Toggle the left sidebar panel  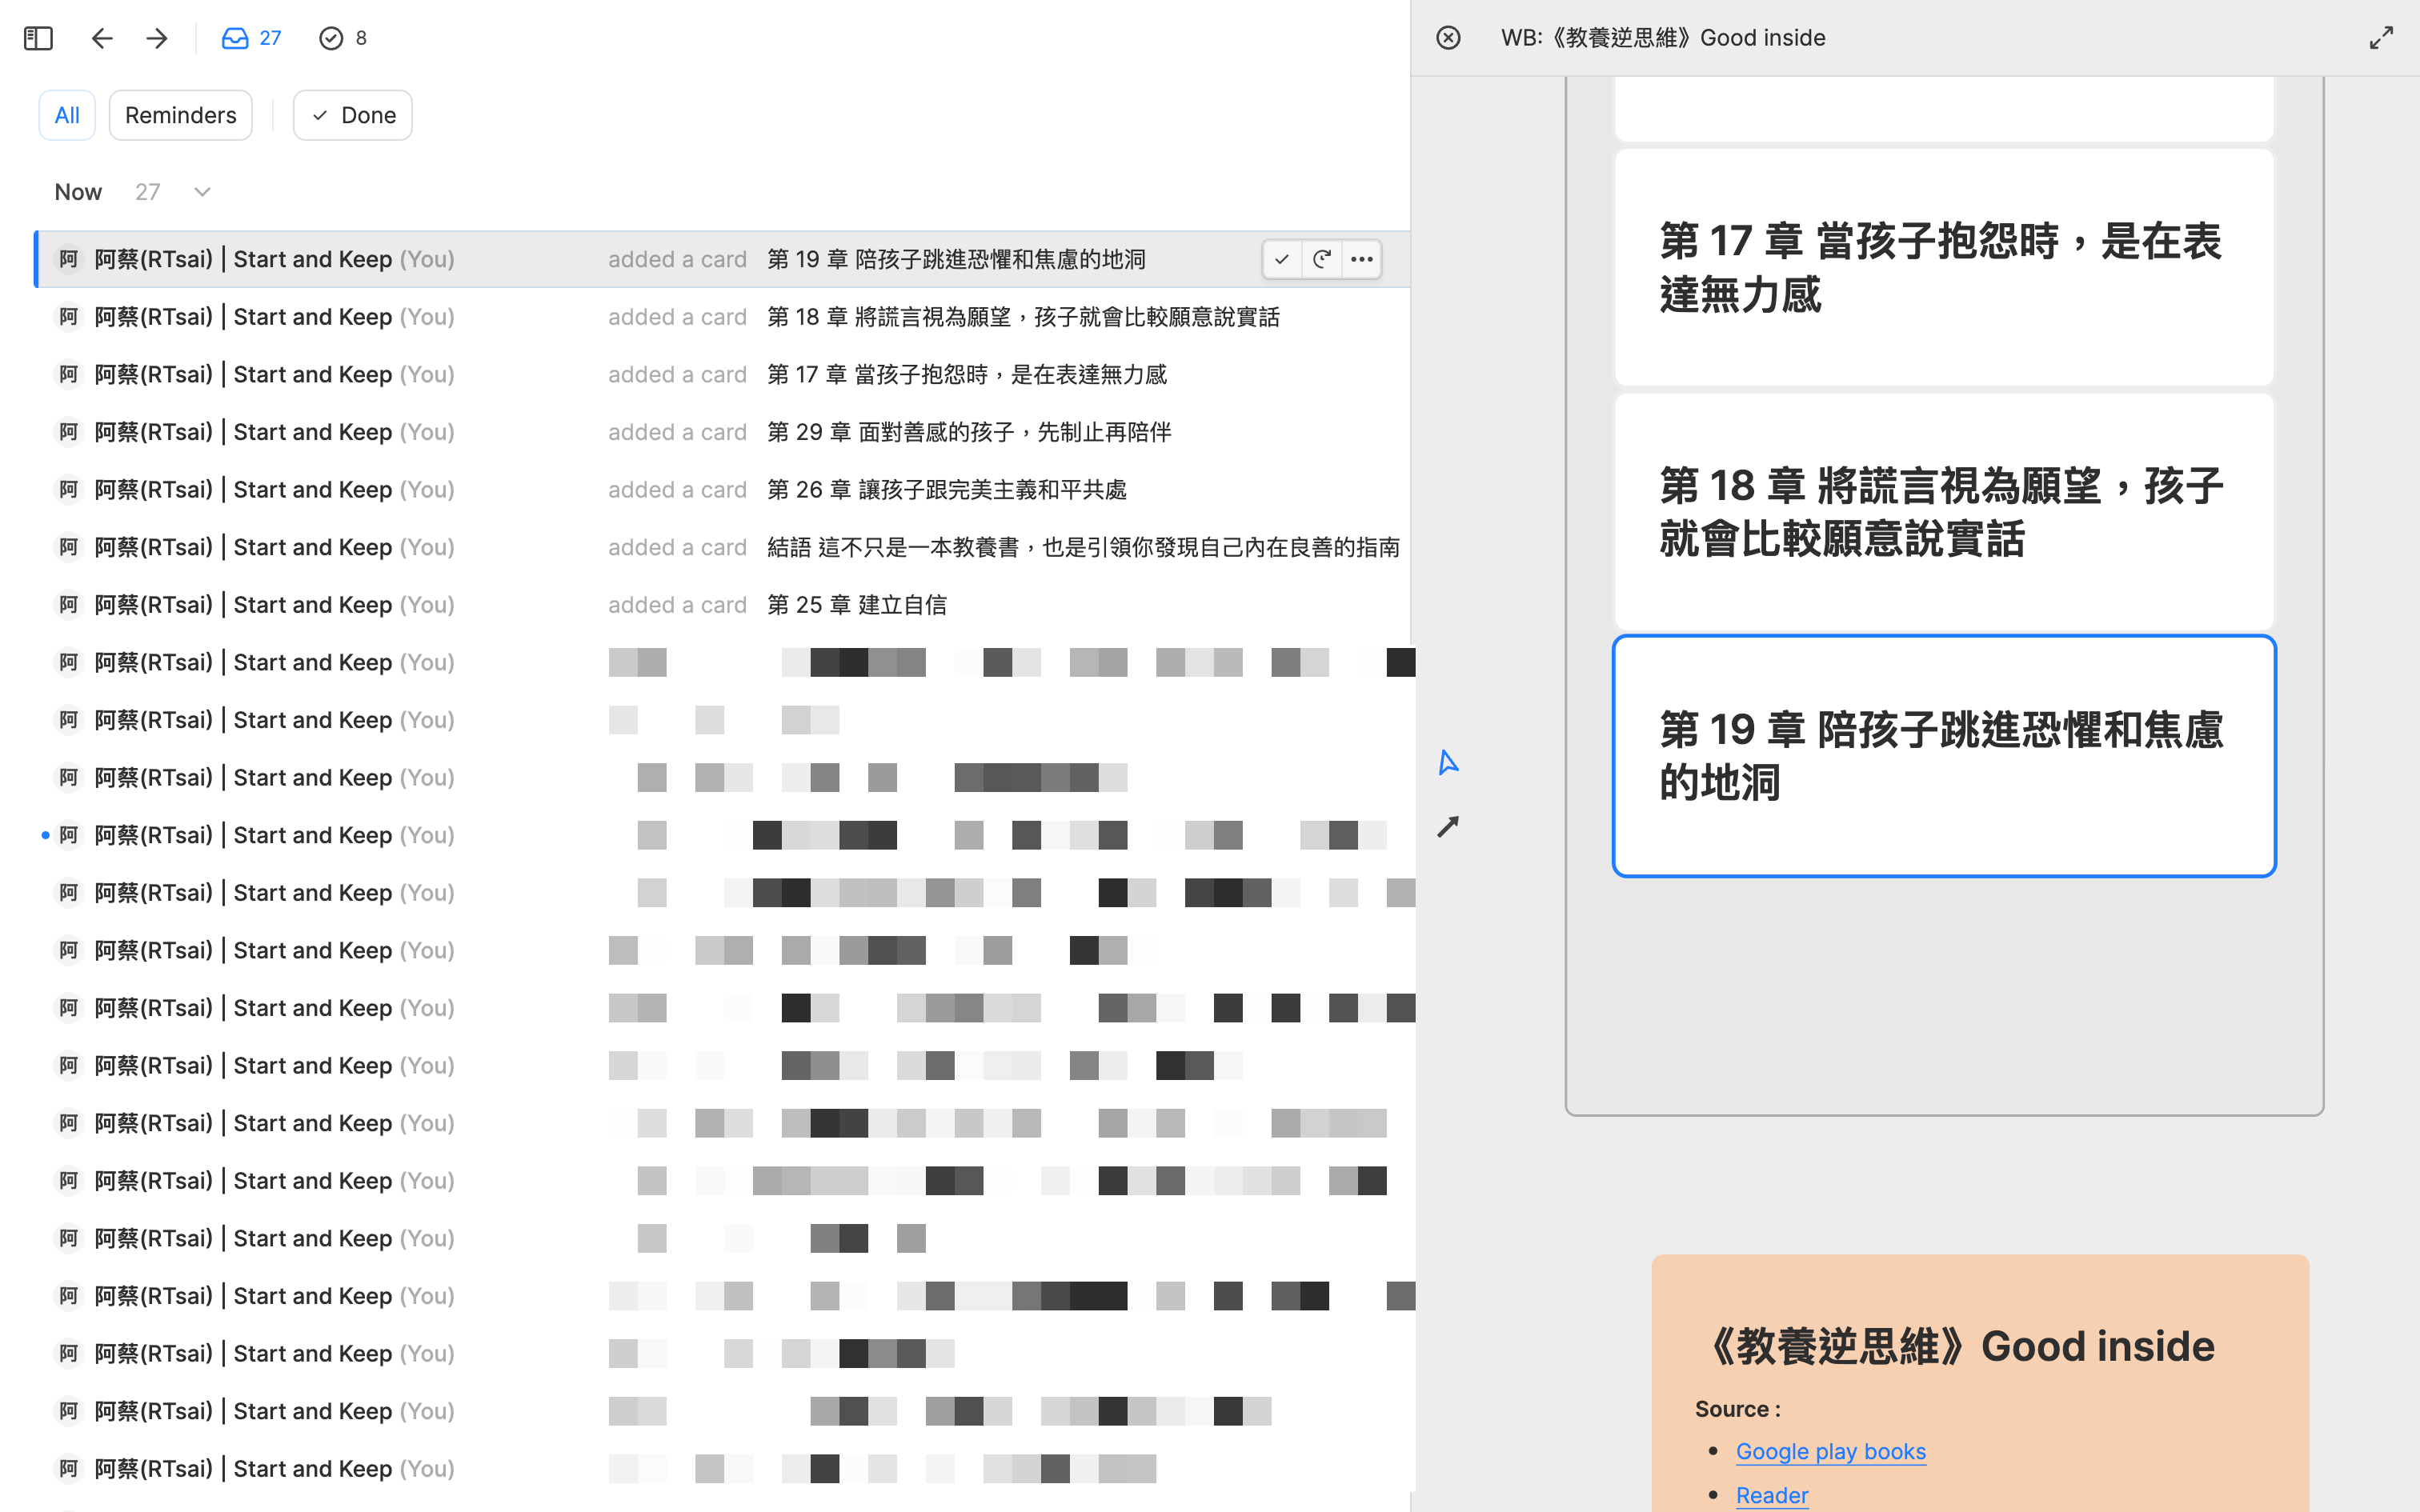coord(37,38)
